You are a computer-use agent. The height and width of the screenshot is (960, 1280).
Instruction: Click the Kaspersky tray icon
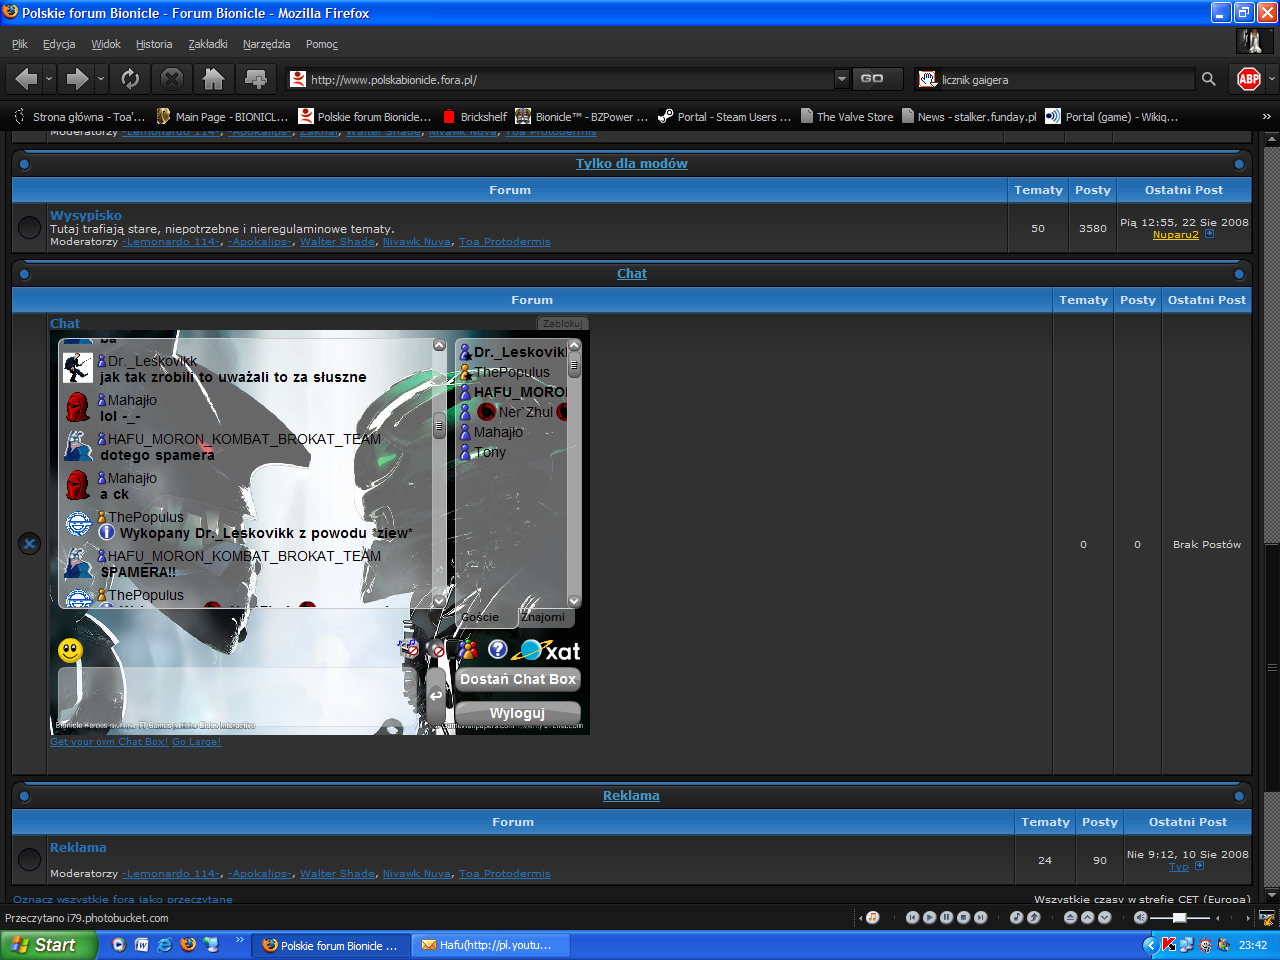(1168, 945)
